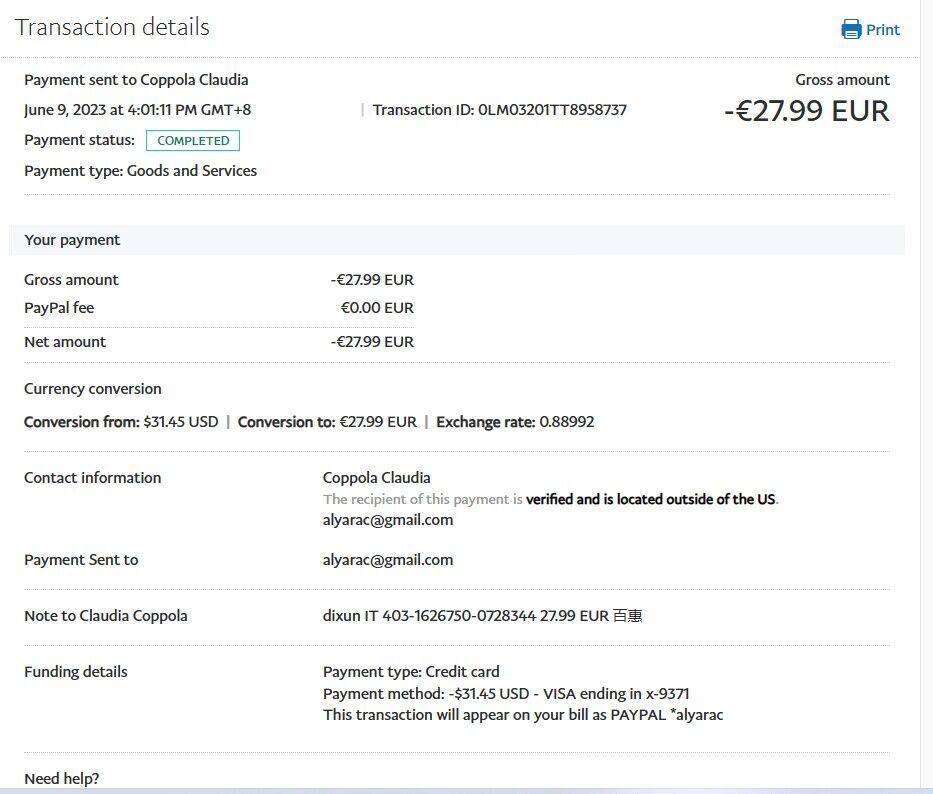Select the Transaction ID number

tap(552, 110)
